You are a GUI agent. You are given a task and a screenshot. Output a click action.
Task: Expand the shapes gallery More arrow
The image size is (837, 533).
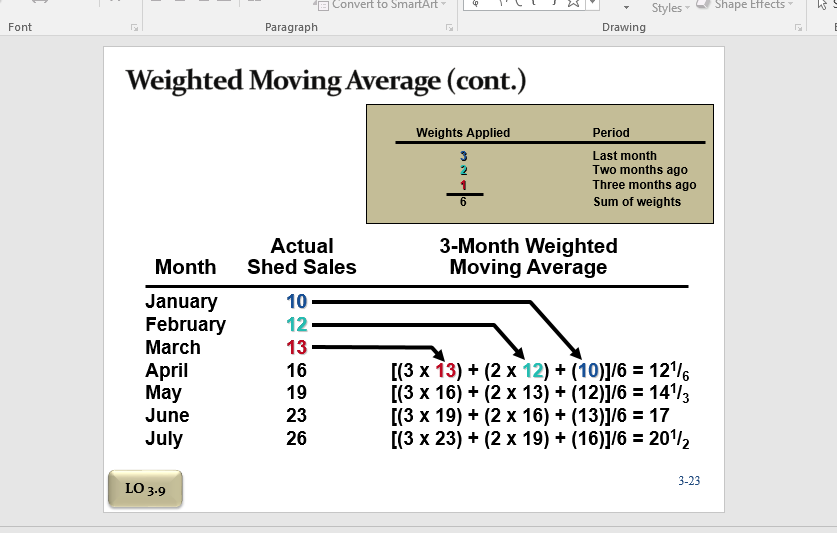tap(593, 4)
